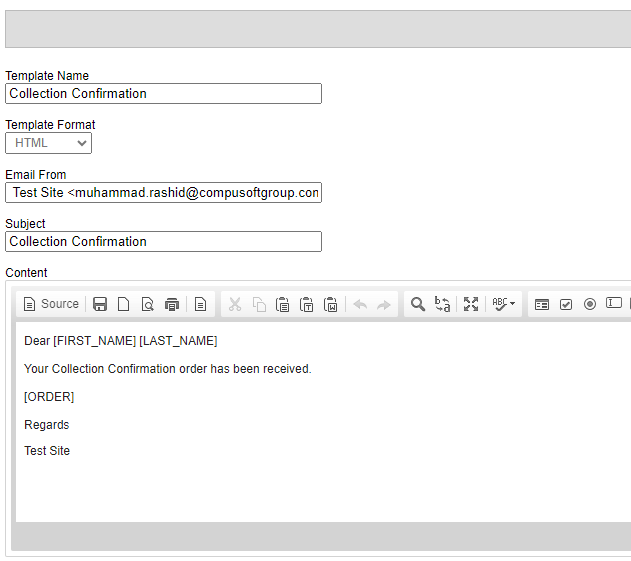Click the Source button in editor toolbar
This screenshot has height=561, width=631.
pyautogui.click(x=50, y=304)
